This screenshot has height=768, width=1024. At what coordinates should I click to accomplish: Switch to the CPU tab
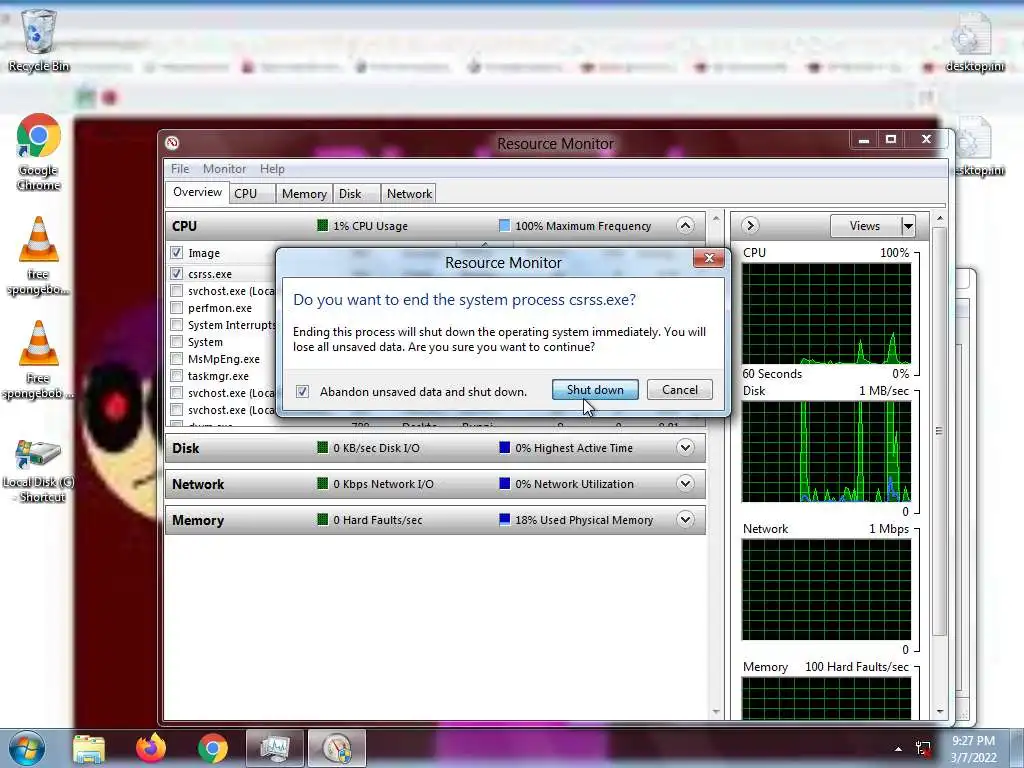[251, 193]
